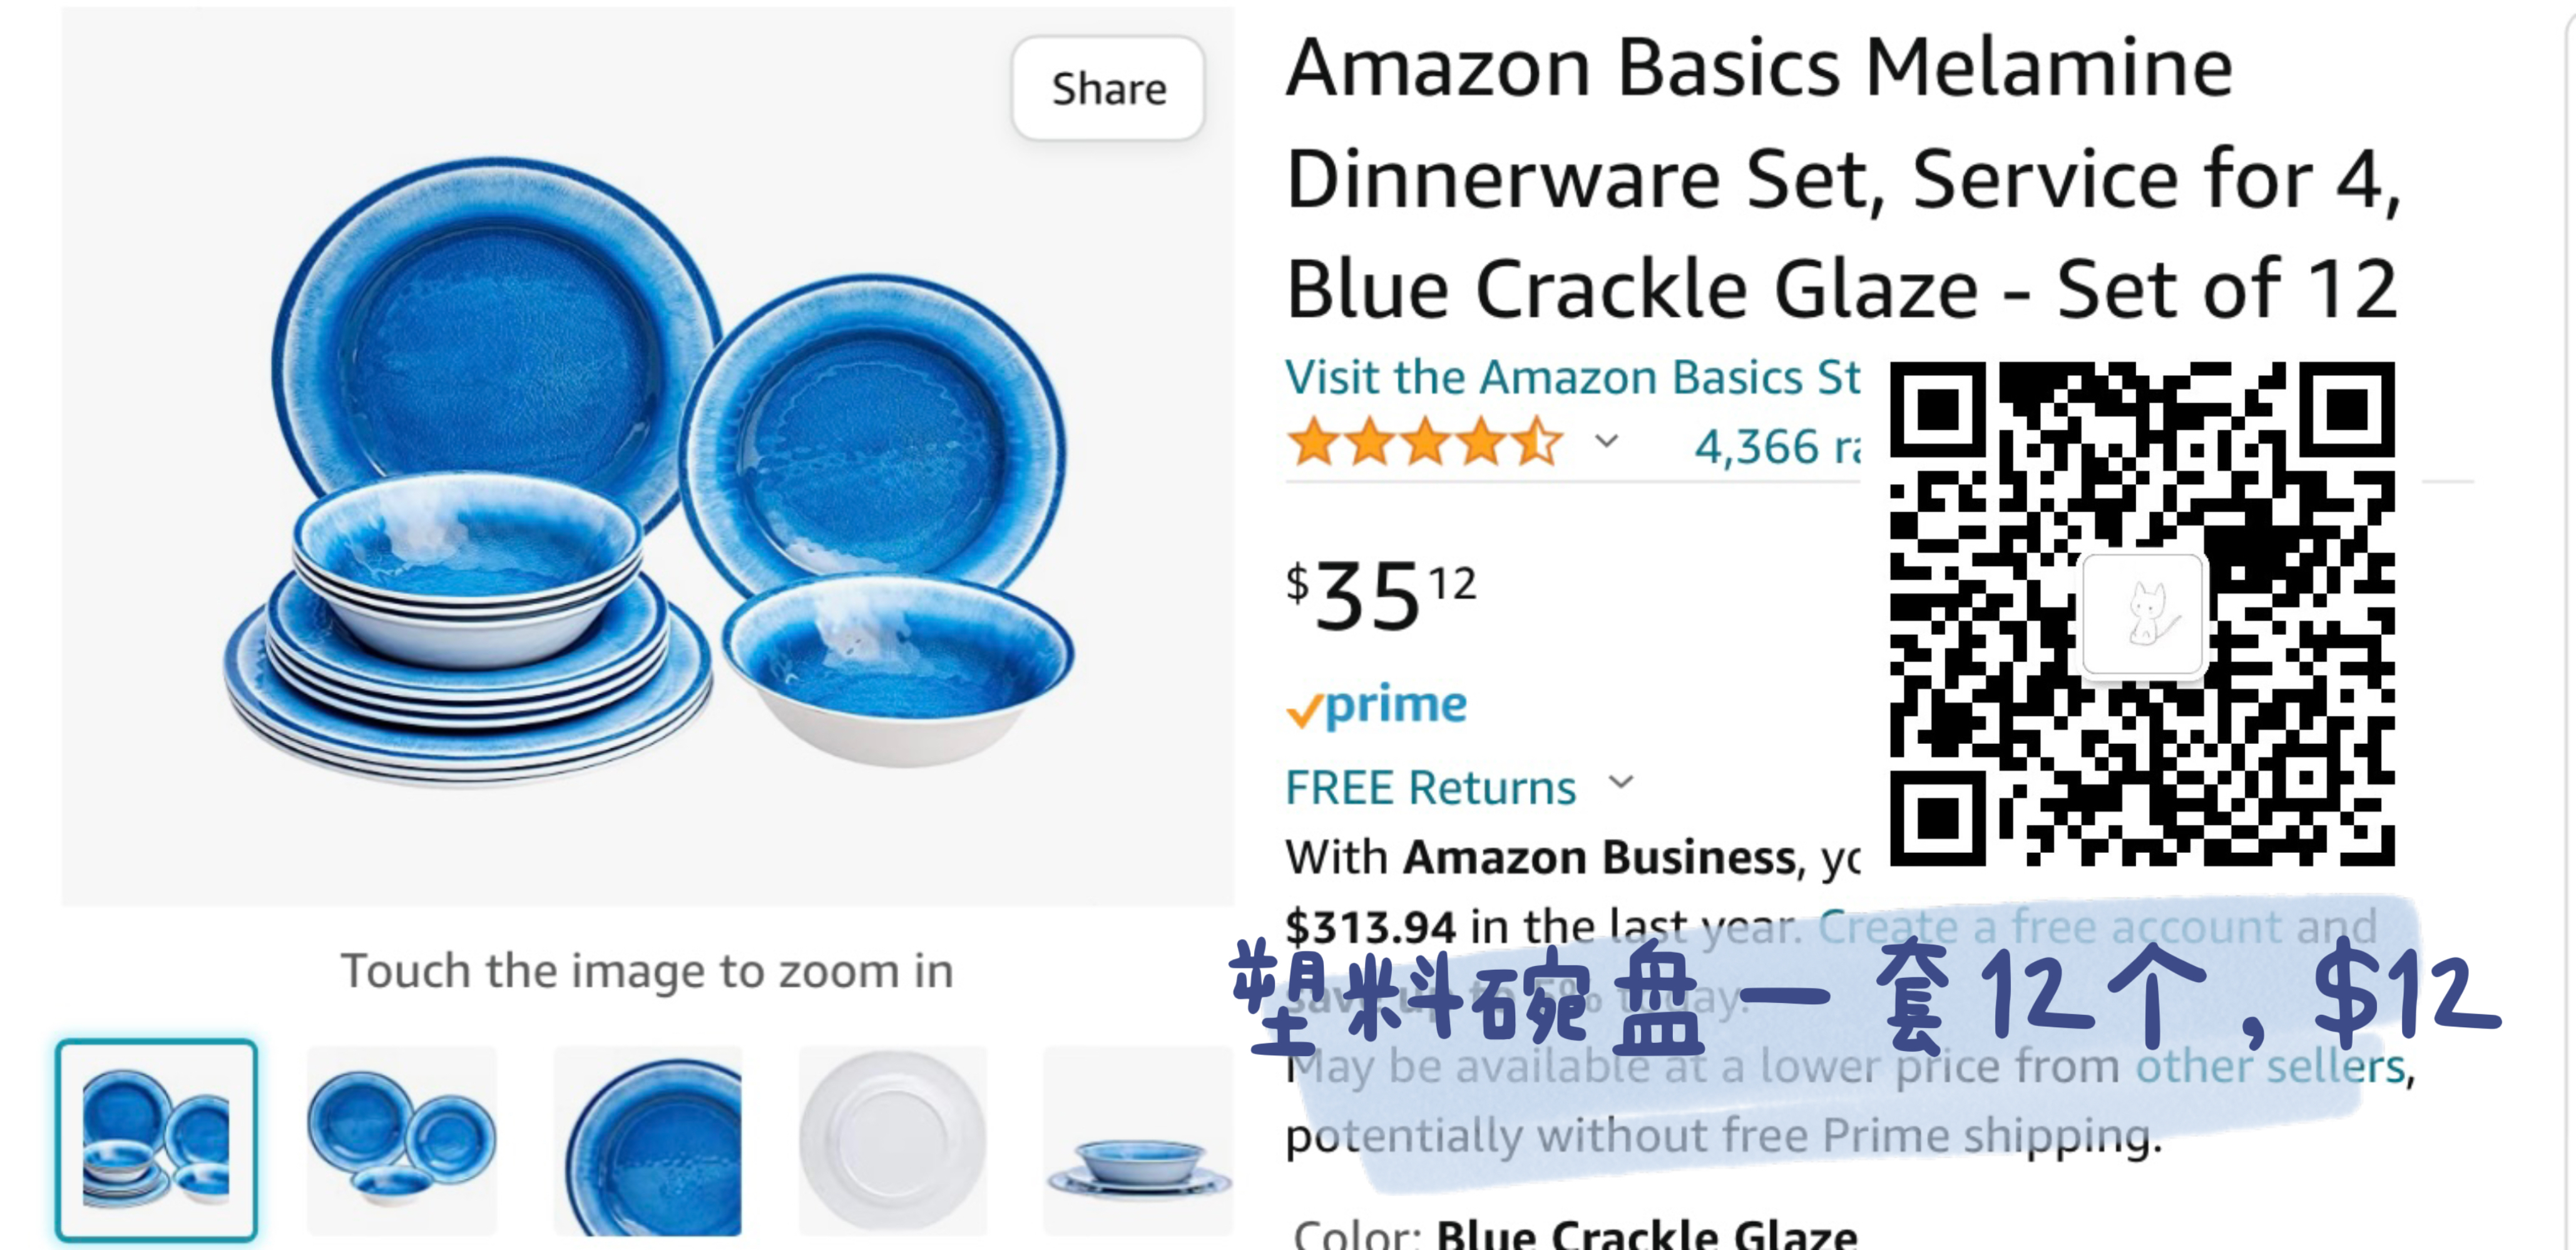
Task: Open the close-up blue plate thumbnail
Action: 648,1140
